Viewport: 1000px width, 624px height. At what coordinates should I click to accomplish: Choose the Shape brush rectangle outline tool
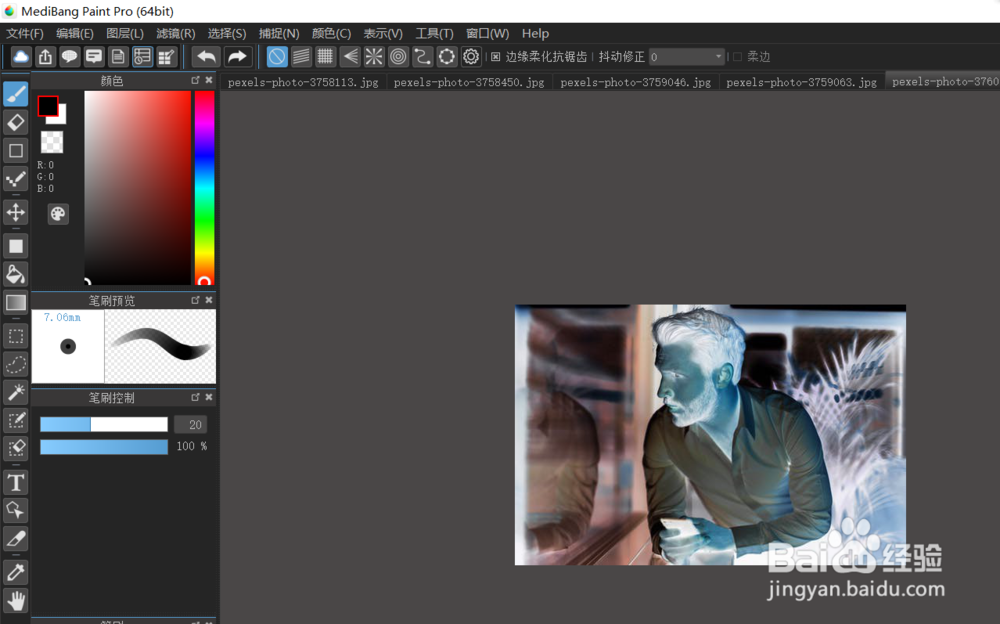point(16,151)
